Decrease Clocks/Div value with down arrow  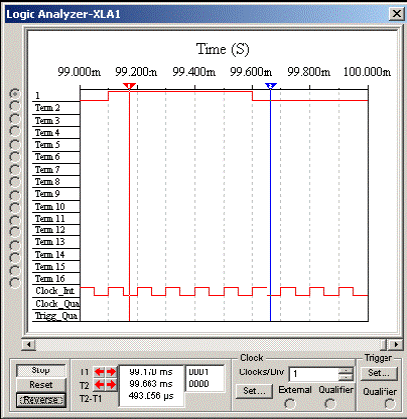pos(346,377)
